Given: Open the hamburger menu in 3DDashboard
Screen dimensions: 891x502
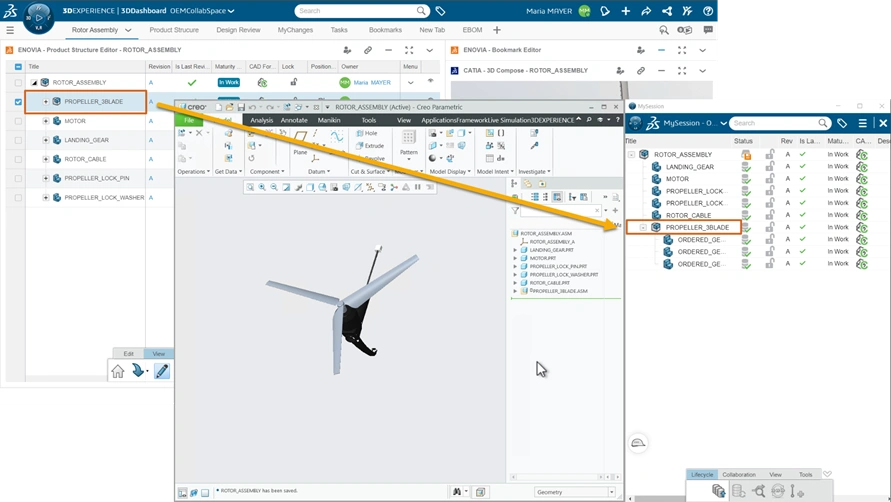Looking at the screenshot, I should tap(10, 30).
